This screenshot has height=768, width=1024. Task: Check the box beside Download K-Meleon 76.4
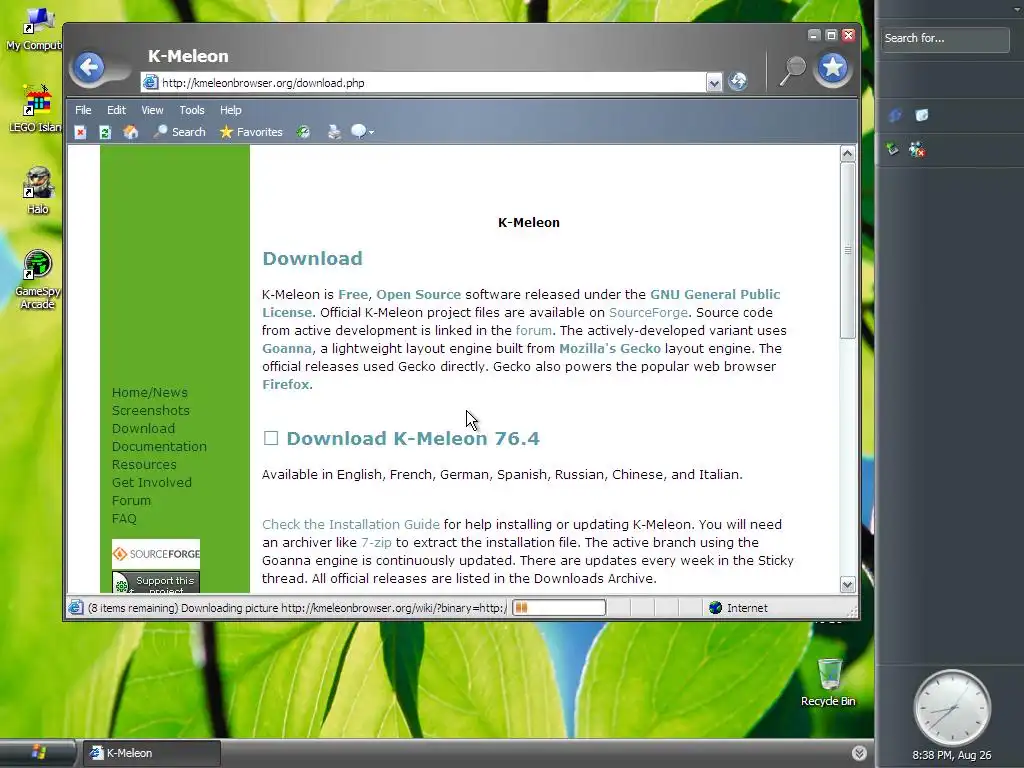pos(271,438)
